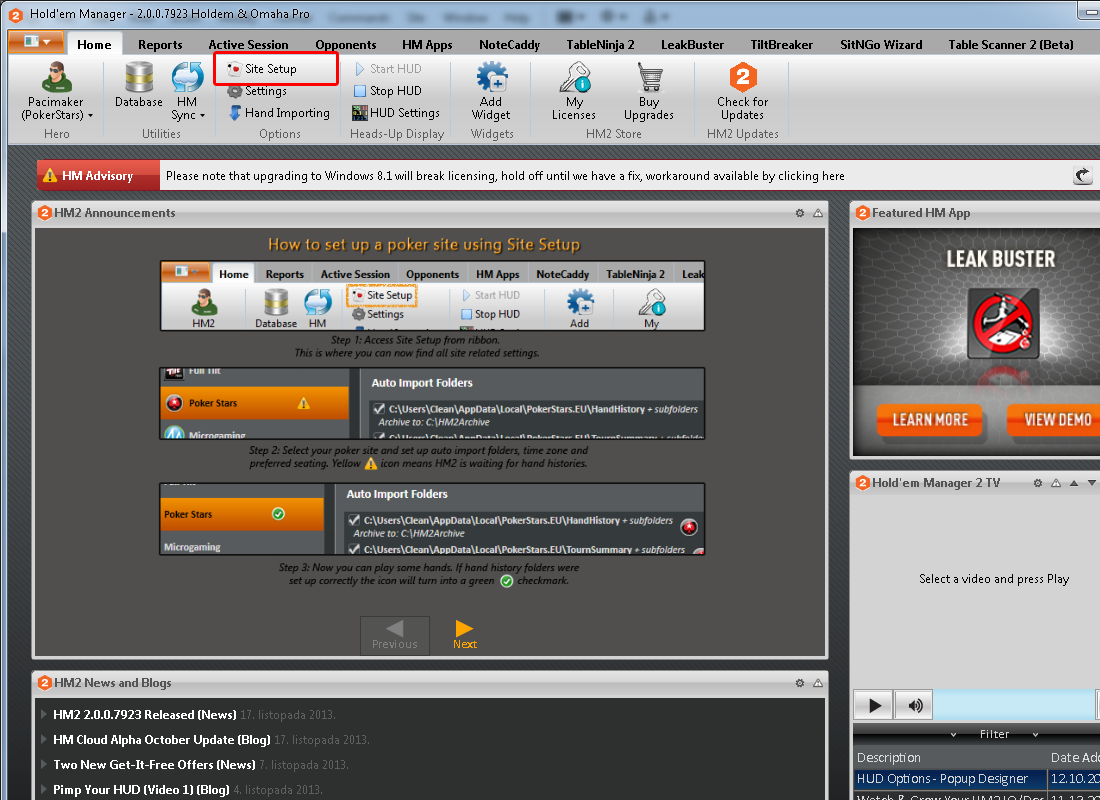The image size is (1100, 800).
Task: Open Hand Importing options
Action: pyautogui.click(x=278, y=113)
